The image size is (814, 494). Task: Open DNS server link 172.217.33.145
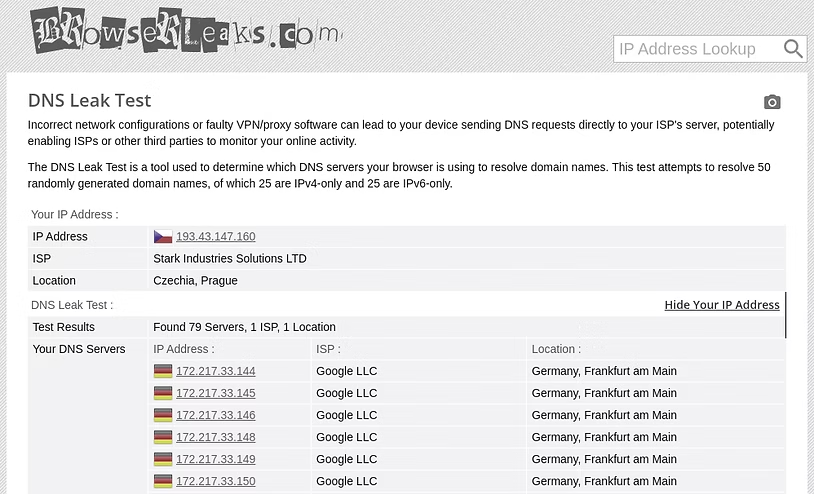click(x=215, y=393)
